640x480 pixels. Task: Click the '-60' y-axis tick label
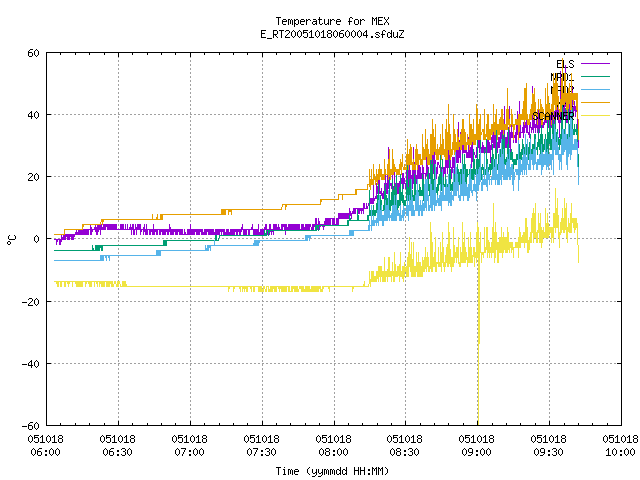point(31,426)
